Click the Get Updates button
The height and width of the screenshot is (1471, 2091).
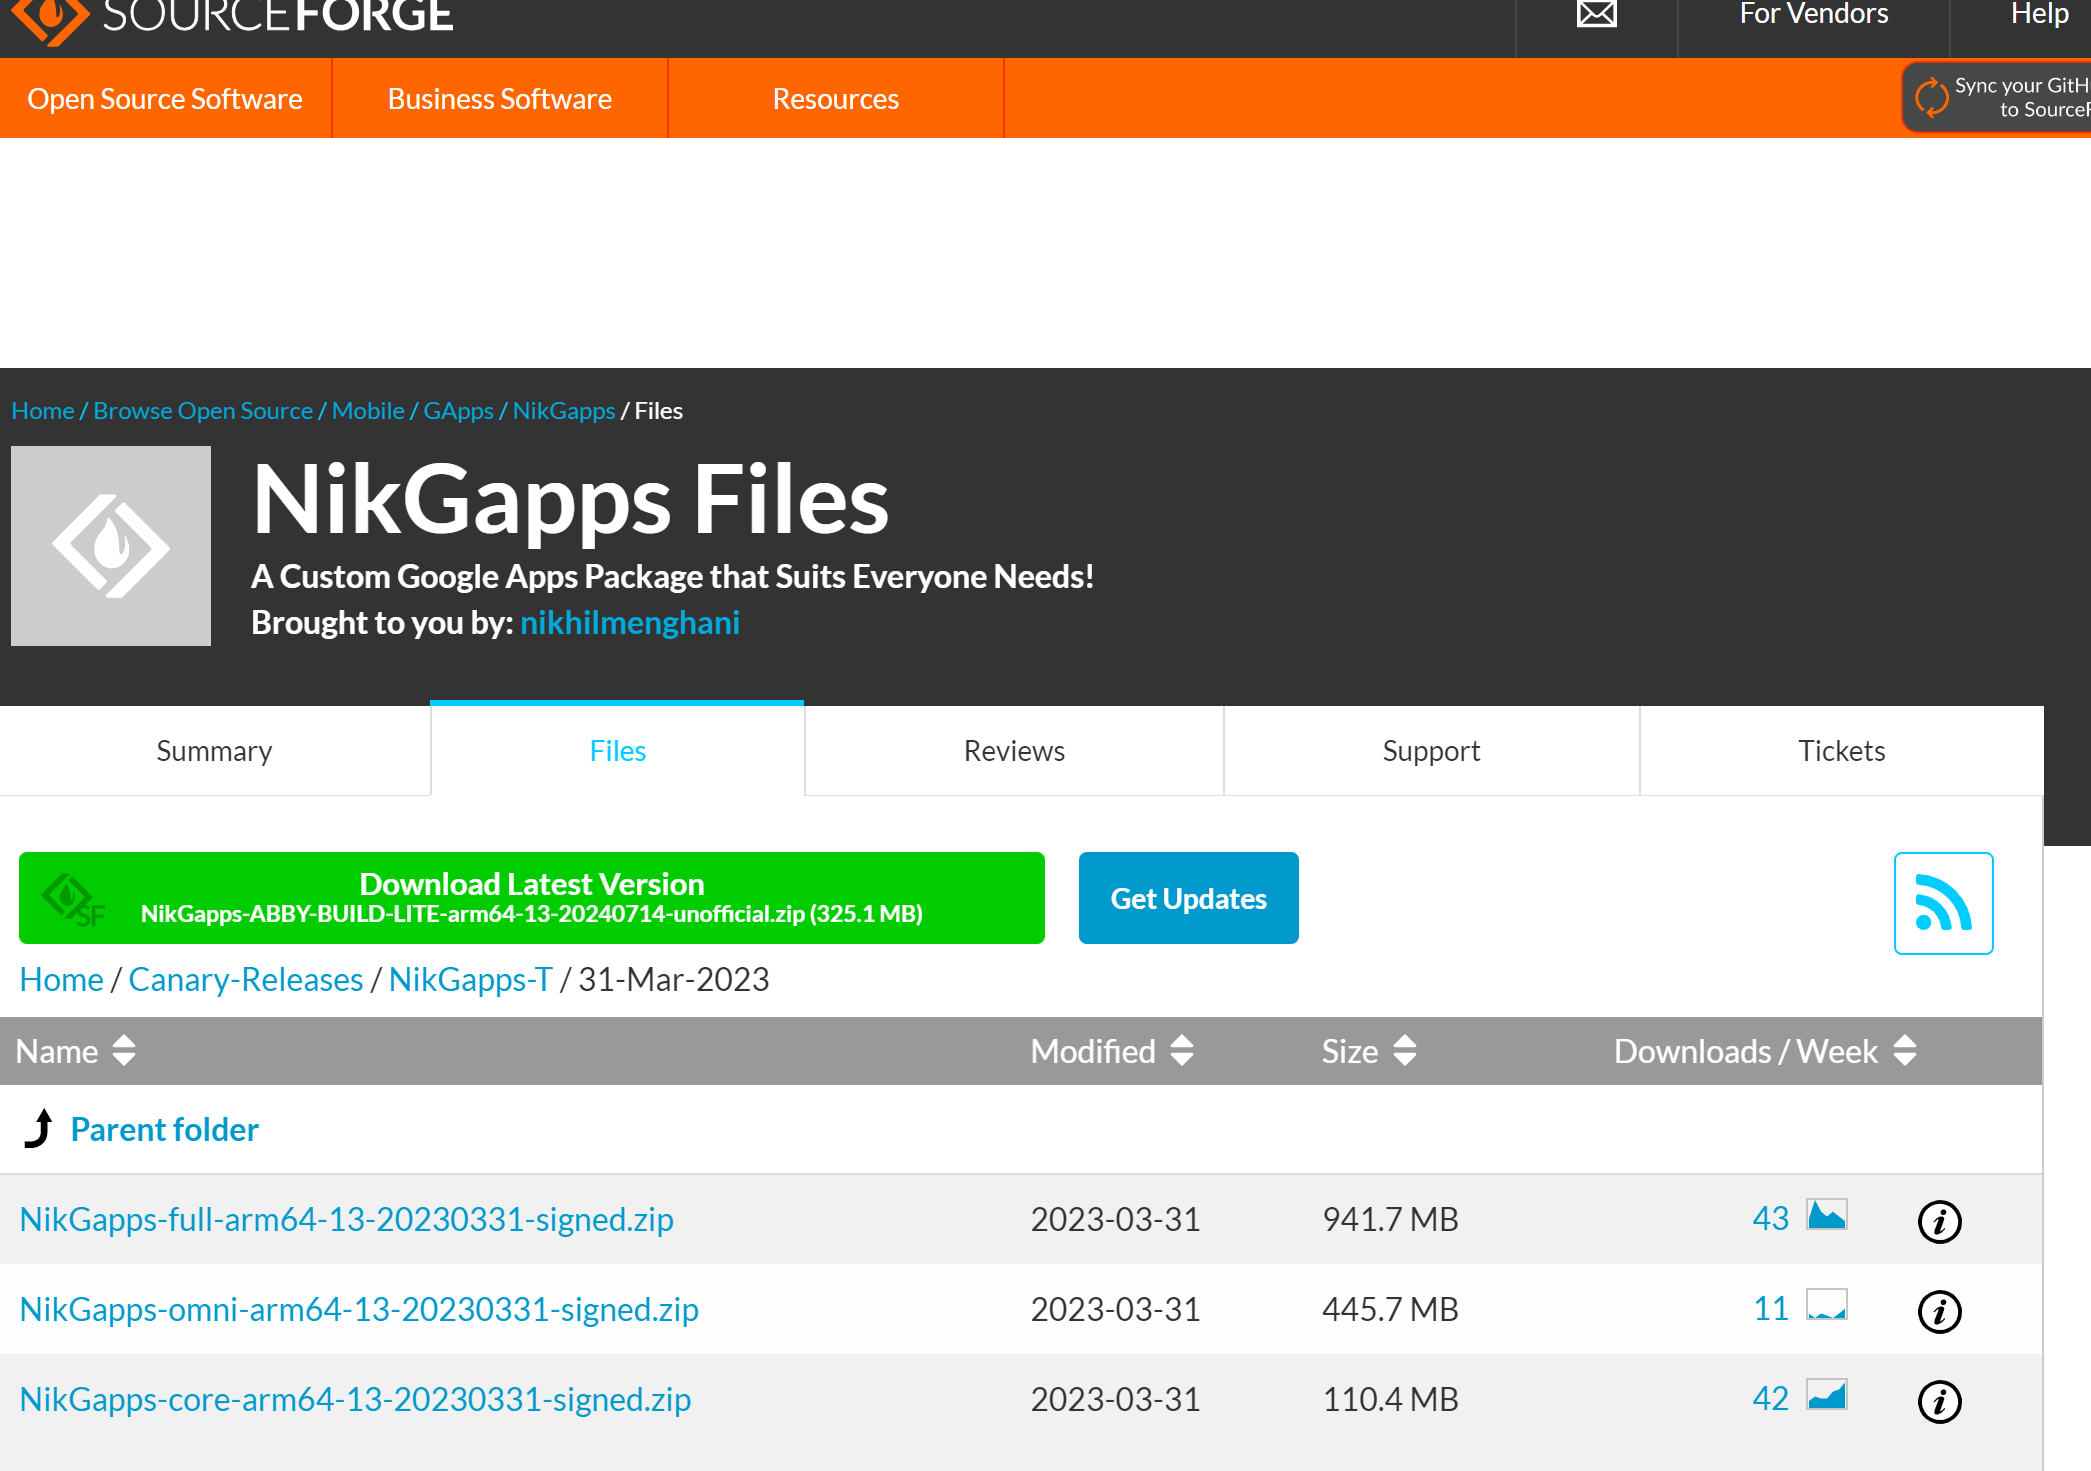[x=1189, y=898]
